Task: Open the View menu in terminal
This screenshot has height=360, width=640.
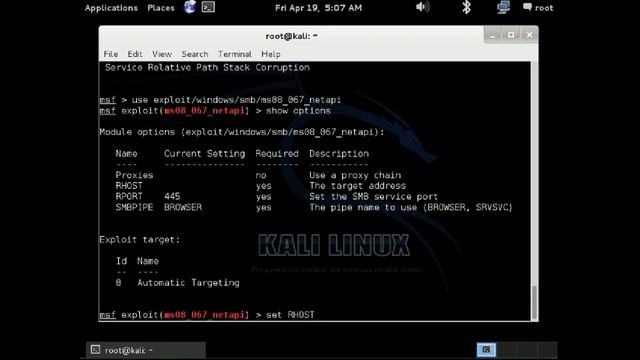Action: 162,54
